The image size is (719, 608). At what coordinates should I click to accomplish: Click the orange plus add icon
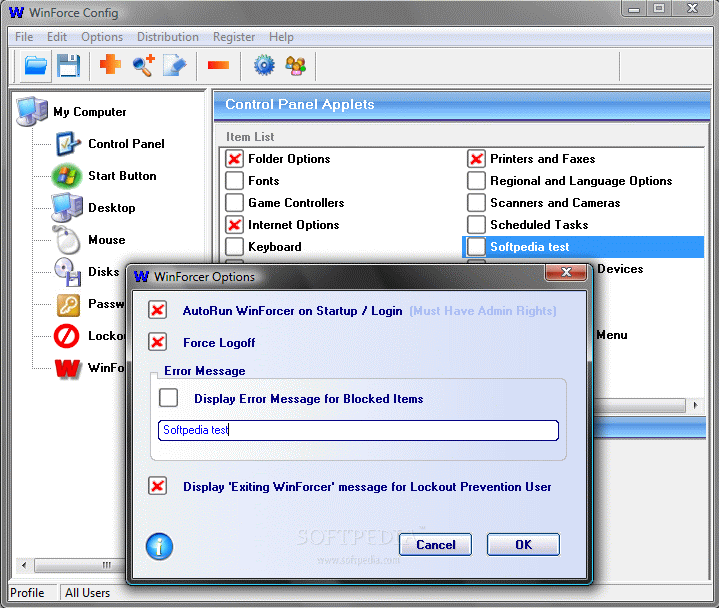tap(111, 64)
